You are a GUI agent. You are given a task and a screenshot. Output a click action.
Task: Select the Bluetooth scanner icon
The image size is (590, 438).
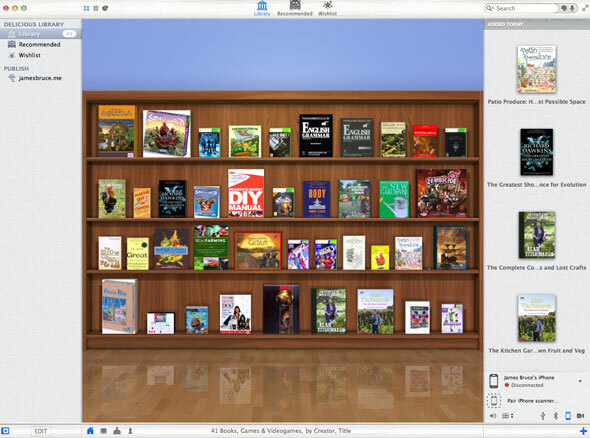(x=555, y=415)
